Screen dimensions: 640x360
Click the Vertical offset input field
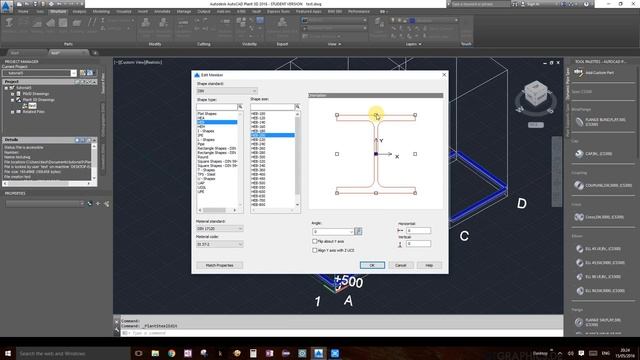[418, 244]
